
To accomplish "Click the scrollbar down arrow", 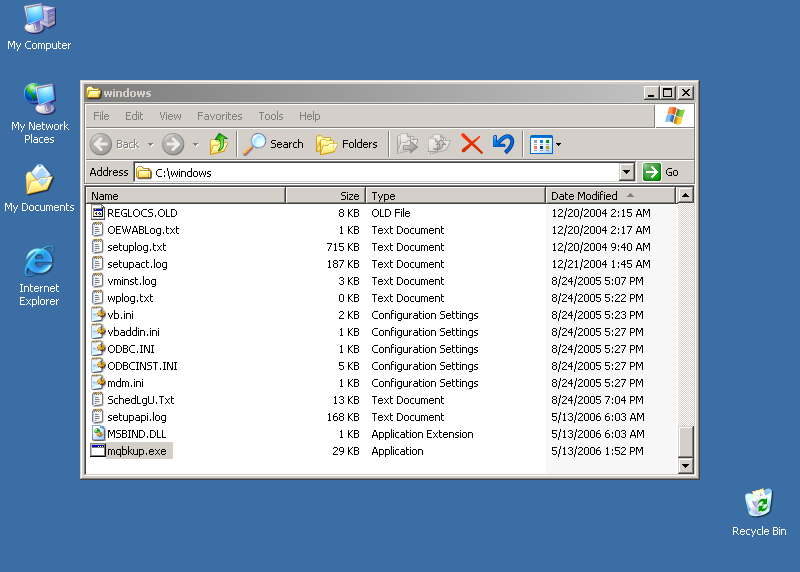I will click(685, 465).
